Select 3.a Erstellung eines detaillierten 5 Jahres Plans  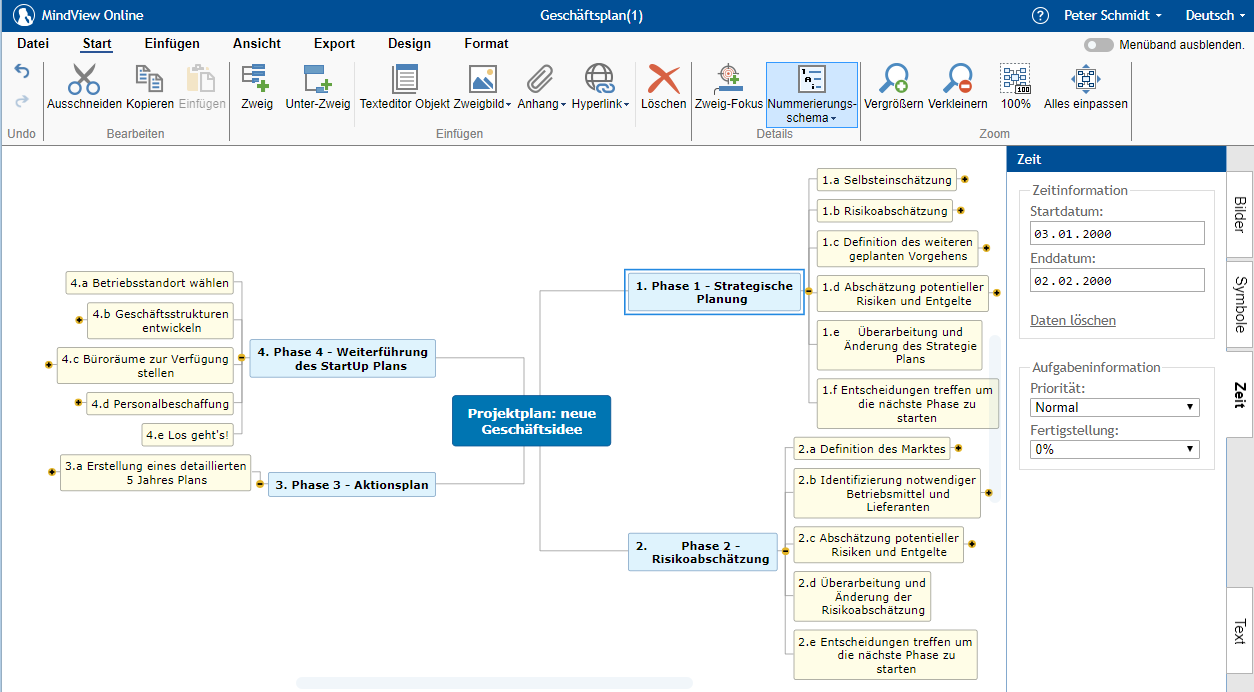[154, 473]
